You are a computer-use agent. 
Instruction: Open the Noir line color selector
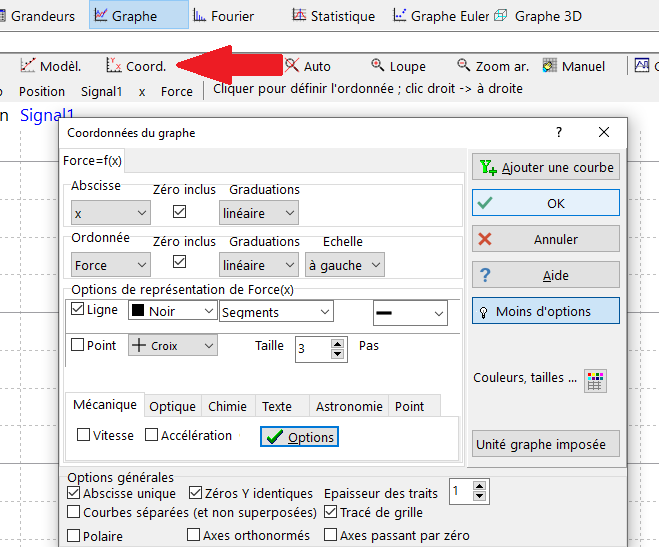(172, 311)
